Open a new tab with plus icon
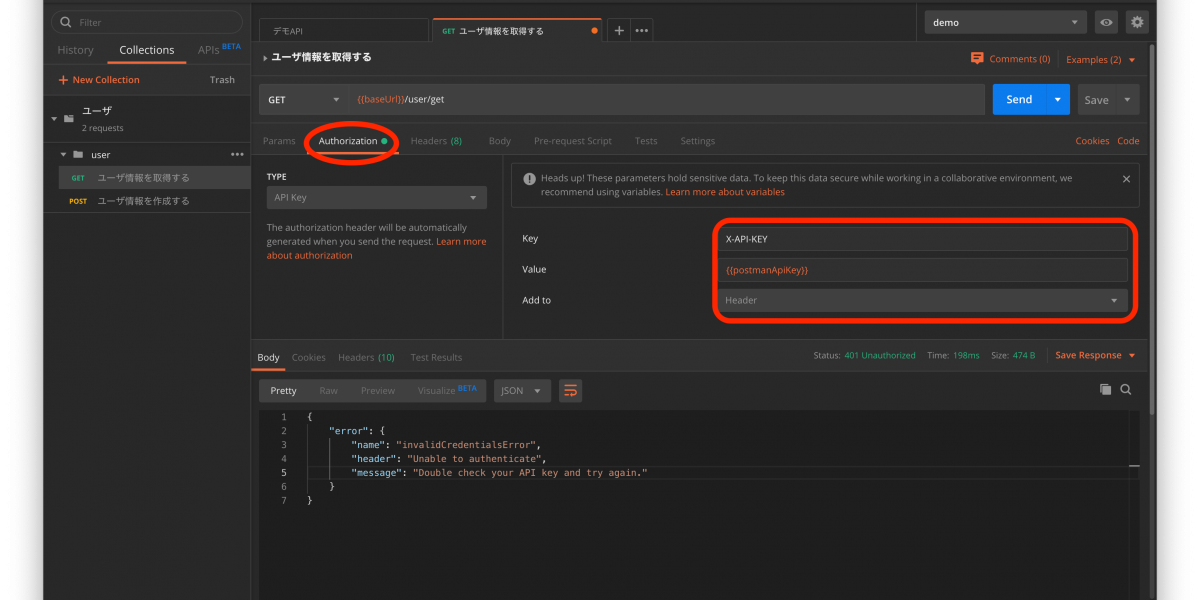The width and height of the screenshot is (1200, 600). coord(619,31)
